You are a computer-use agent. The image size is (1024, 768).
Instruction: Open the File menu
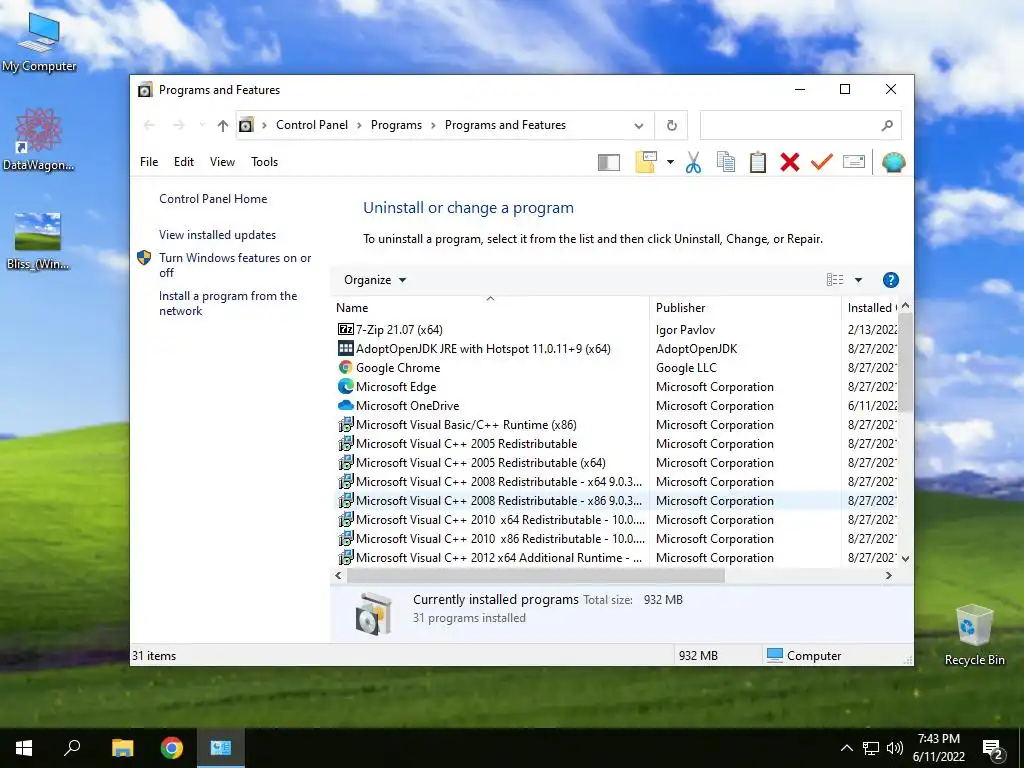149,162
